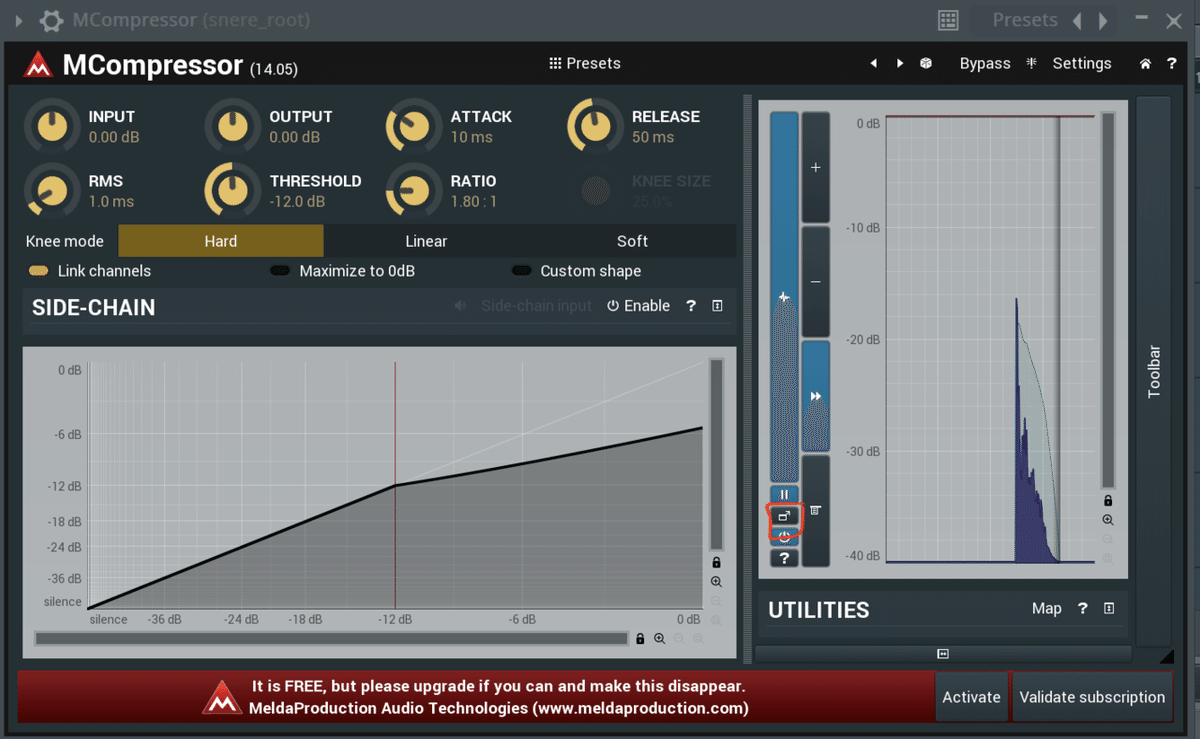1200x739 pixels.
Task: Click the home icon in the header
Action: click(x=1144, y=63)
